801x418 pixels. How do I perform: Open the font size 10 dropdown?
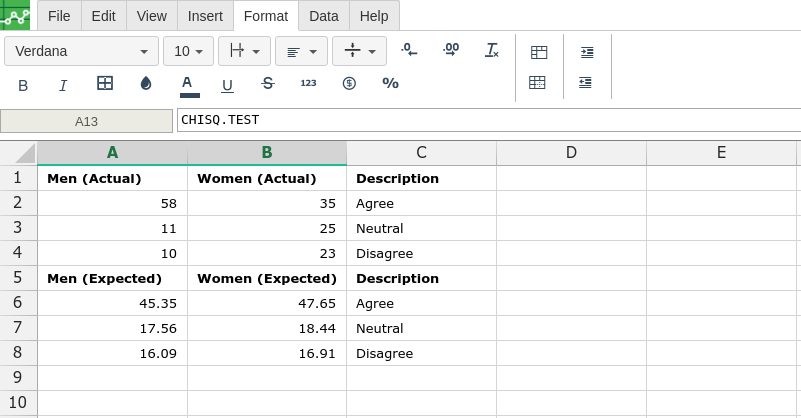[x=188, y=51]
